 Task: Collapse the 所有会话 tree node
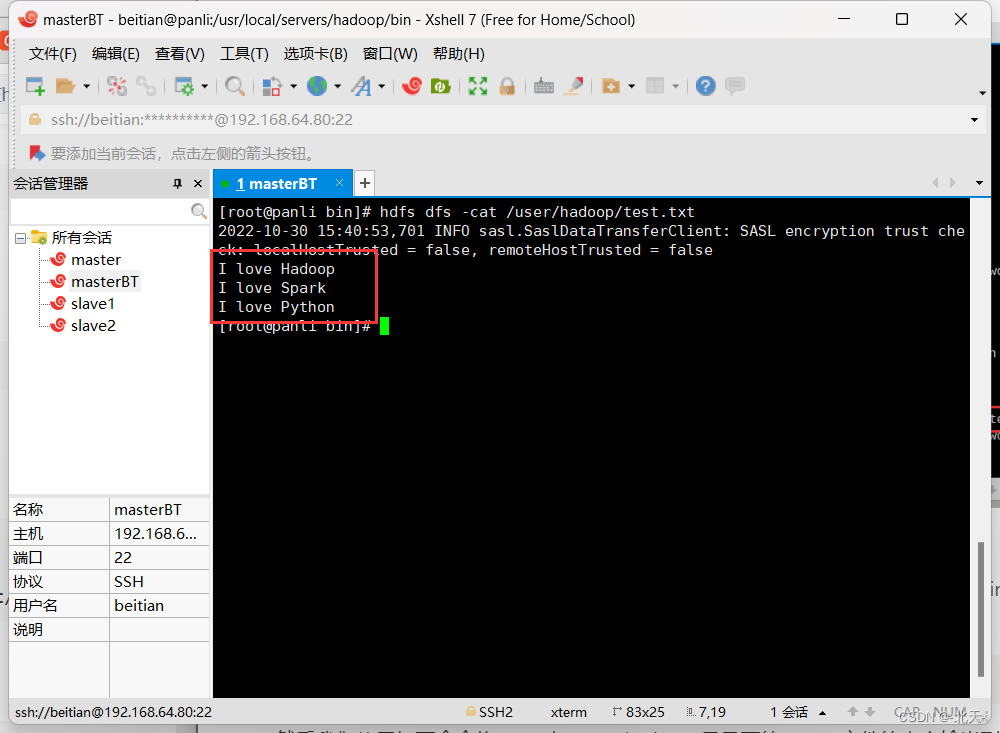(x=20, y=238)
